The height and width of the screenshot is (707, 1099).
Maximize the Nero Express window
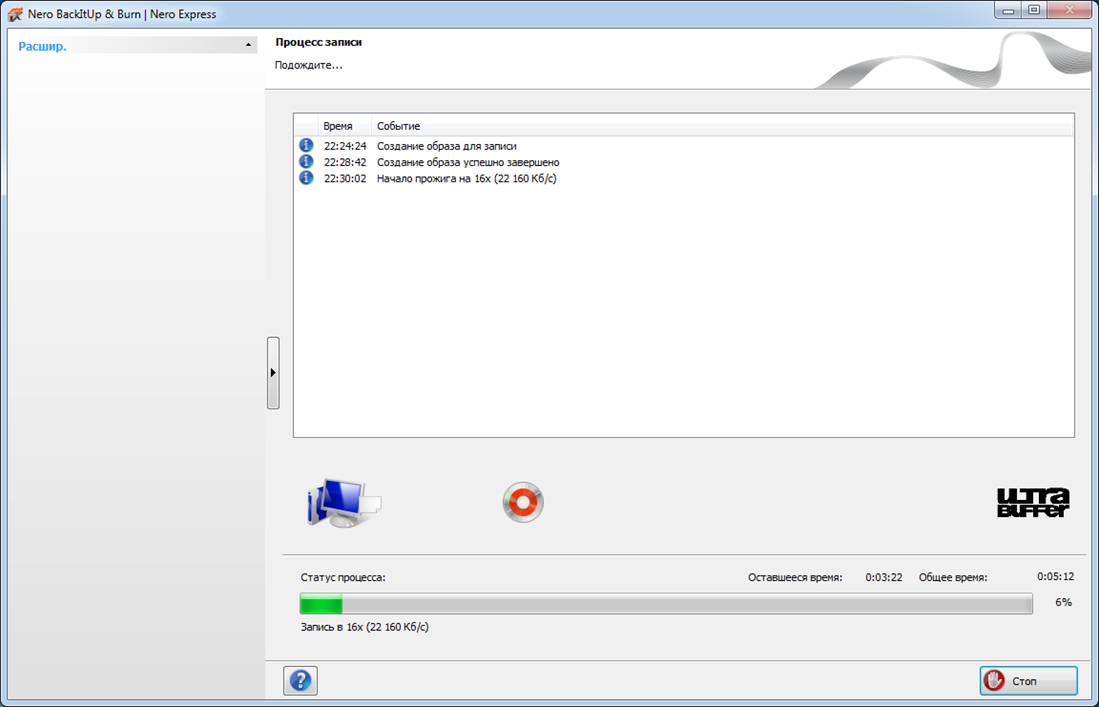[1034, 11]
